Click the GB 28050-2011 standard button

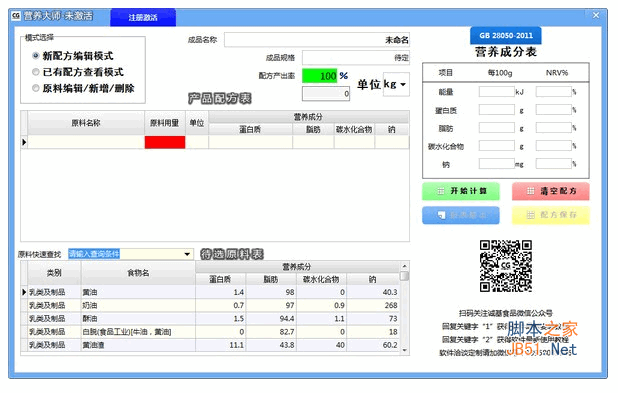coord(506,35)
